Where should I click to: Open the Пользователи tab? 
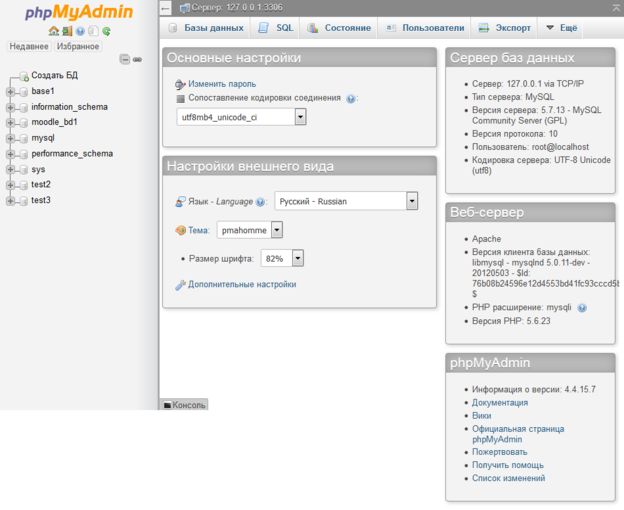click(x=425, y=28)
